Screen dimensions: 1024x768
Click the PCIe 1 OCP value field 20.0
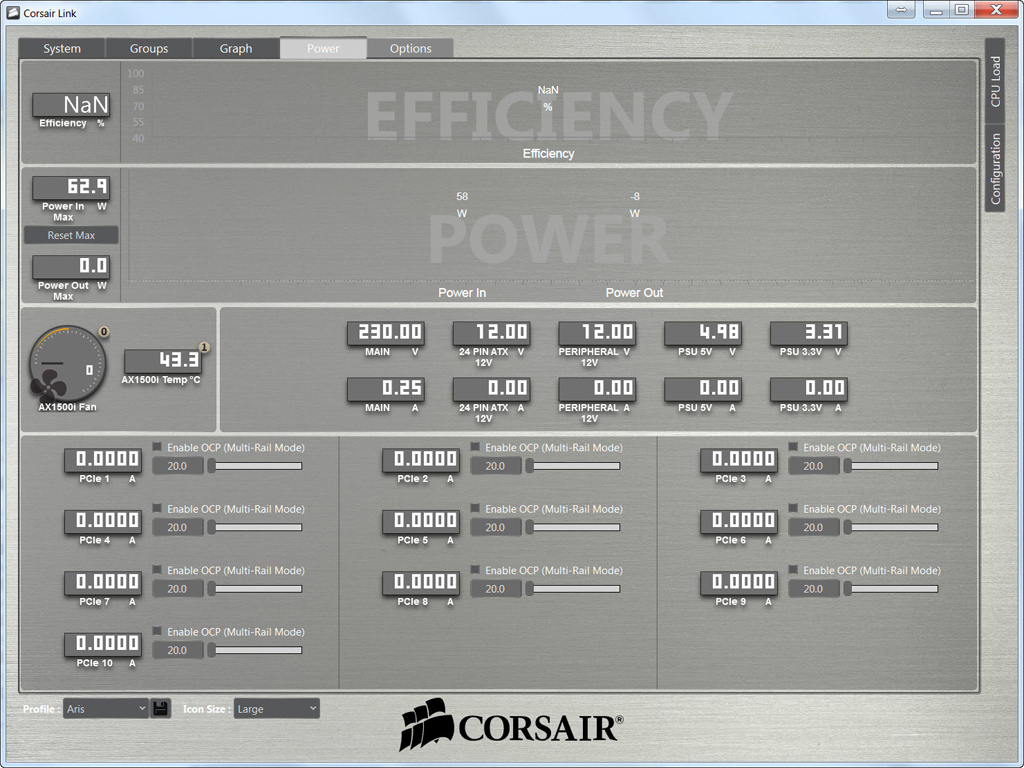(178, 466)
